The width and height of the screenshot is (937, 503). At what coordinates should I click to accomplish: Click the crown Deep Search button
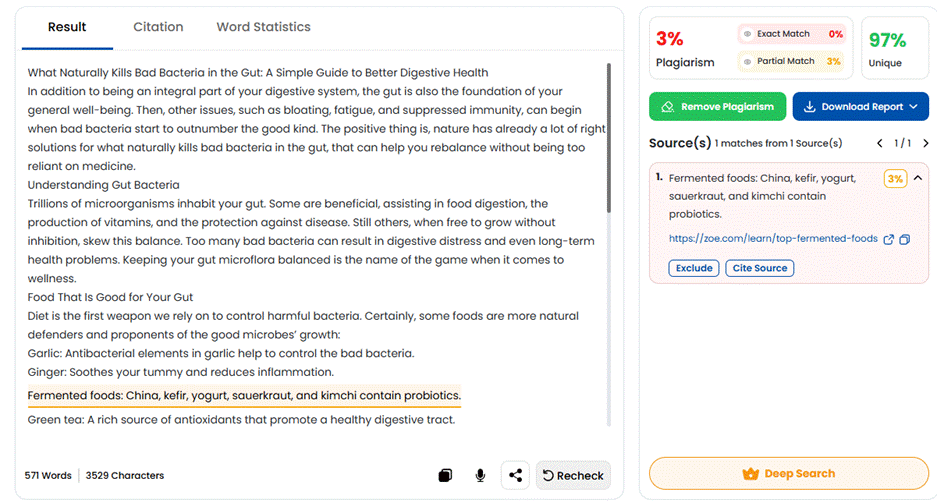[789, 474]
